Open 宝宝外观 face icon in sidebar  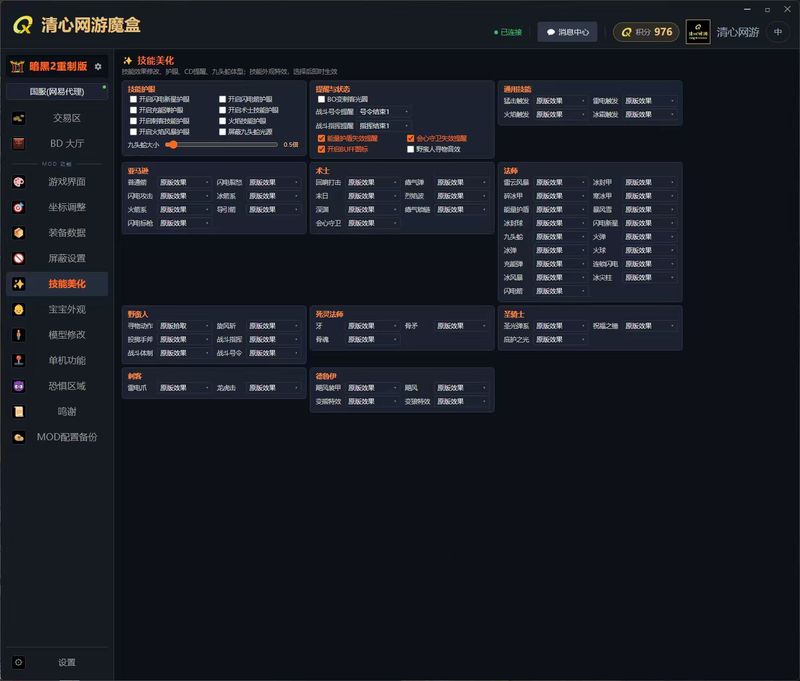click(x=19, y=310)
